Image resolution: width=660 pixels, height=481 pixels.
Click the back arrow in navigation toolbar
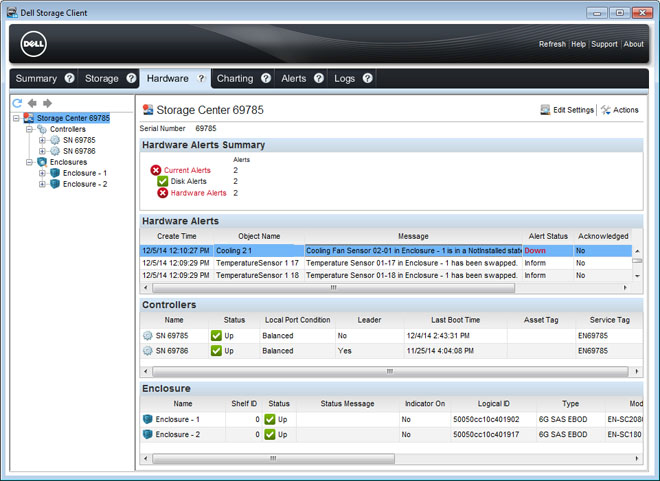32,103
